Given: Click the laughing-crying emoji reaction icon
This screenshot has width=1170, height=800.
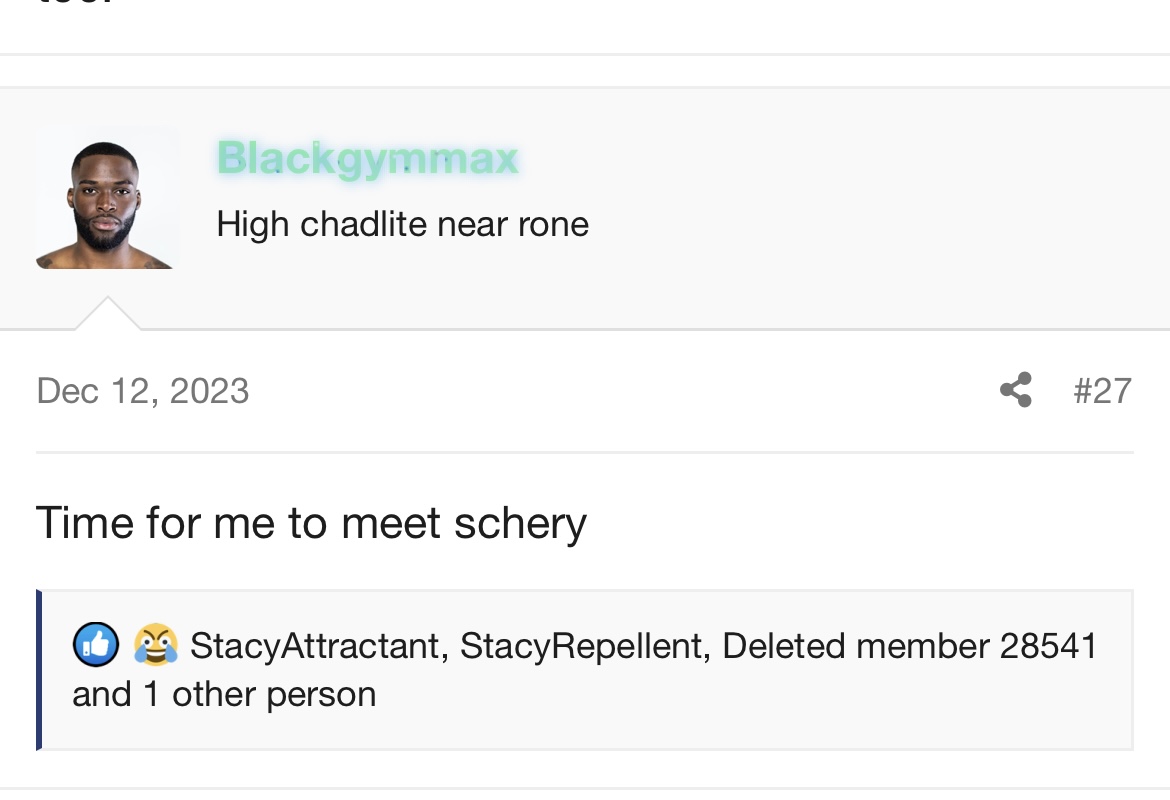Looking at the screenshot, I should (156, 644).
